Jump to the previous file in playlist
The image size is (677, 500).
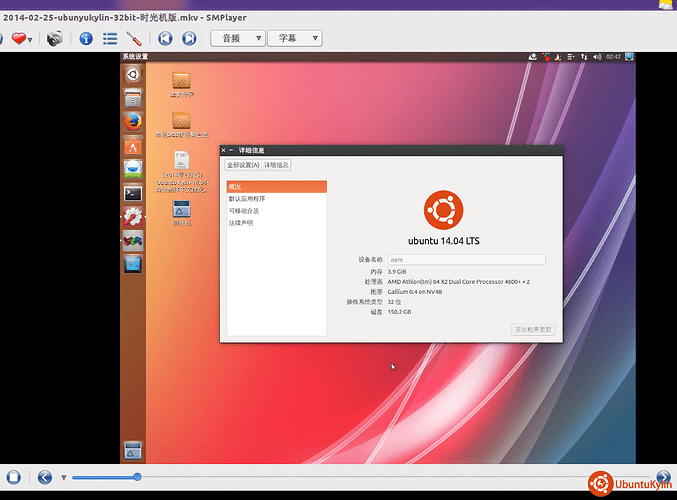165,38
